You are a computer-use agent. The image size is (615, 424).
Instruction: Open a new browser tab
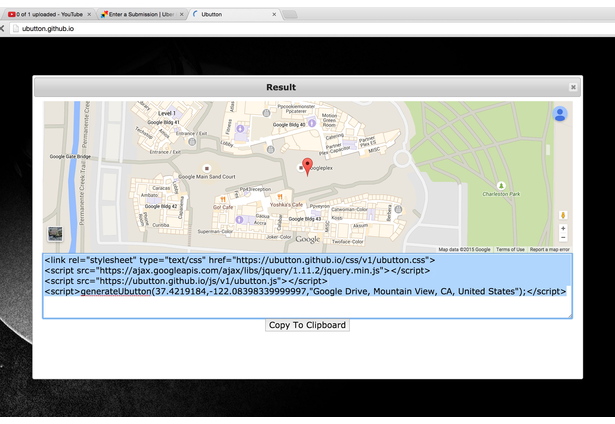point(290,15)
